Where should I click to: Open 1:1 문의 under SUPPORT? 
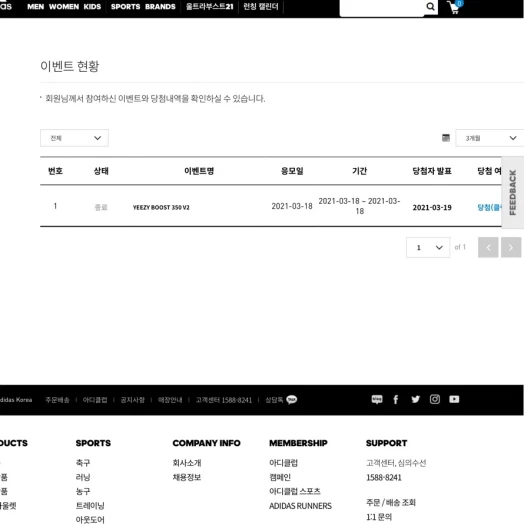coord(379,517)
